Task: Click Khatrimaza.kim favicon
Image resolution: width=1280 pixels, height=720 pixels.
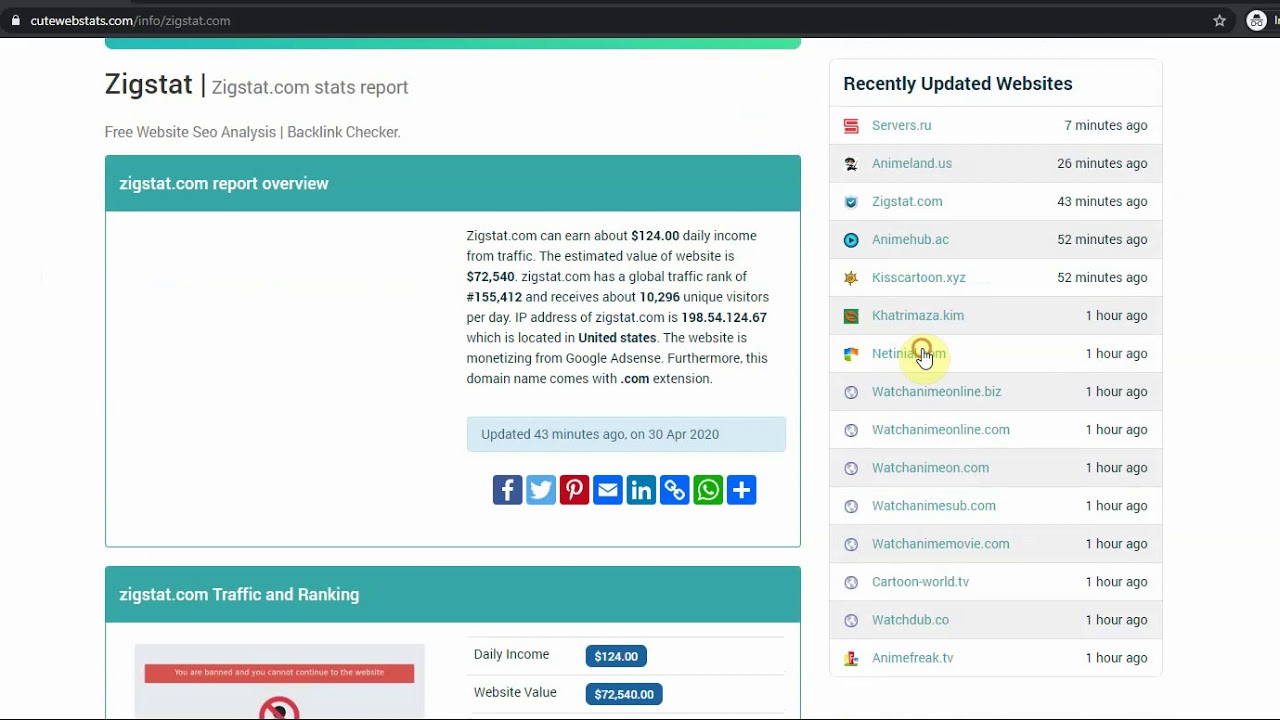Action: coord(851,316)
